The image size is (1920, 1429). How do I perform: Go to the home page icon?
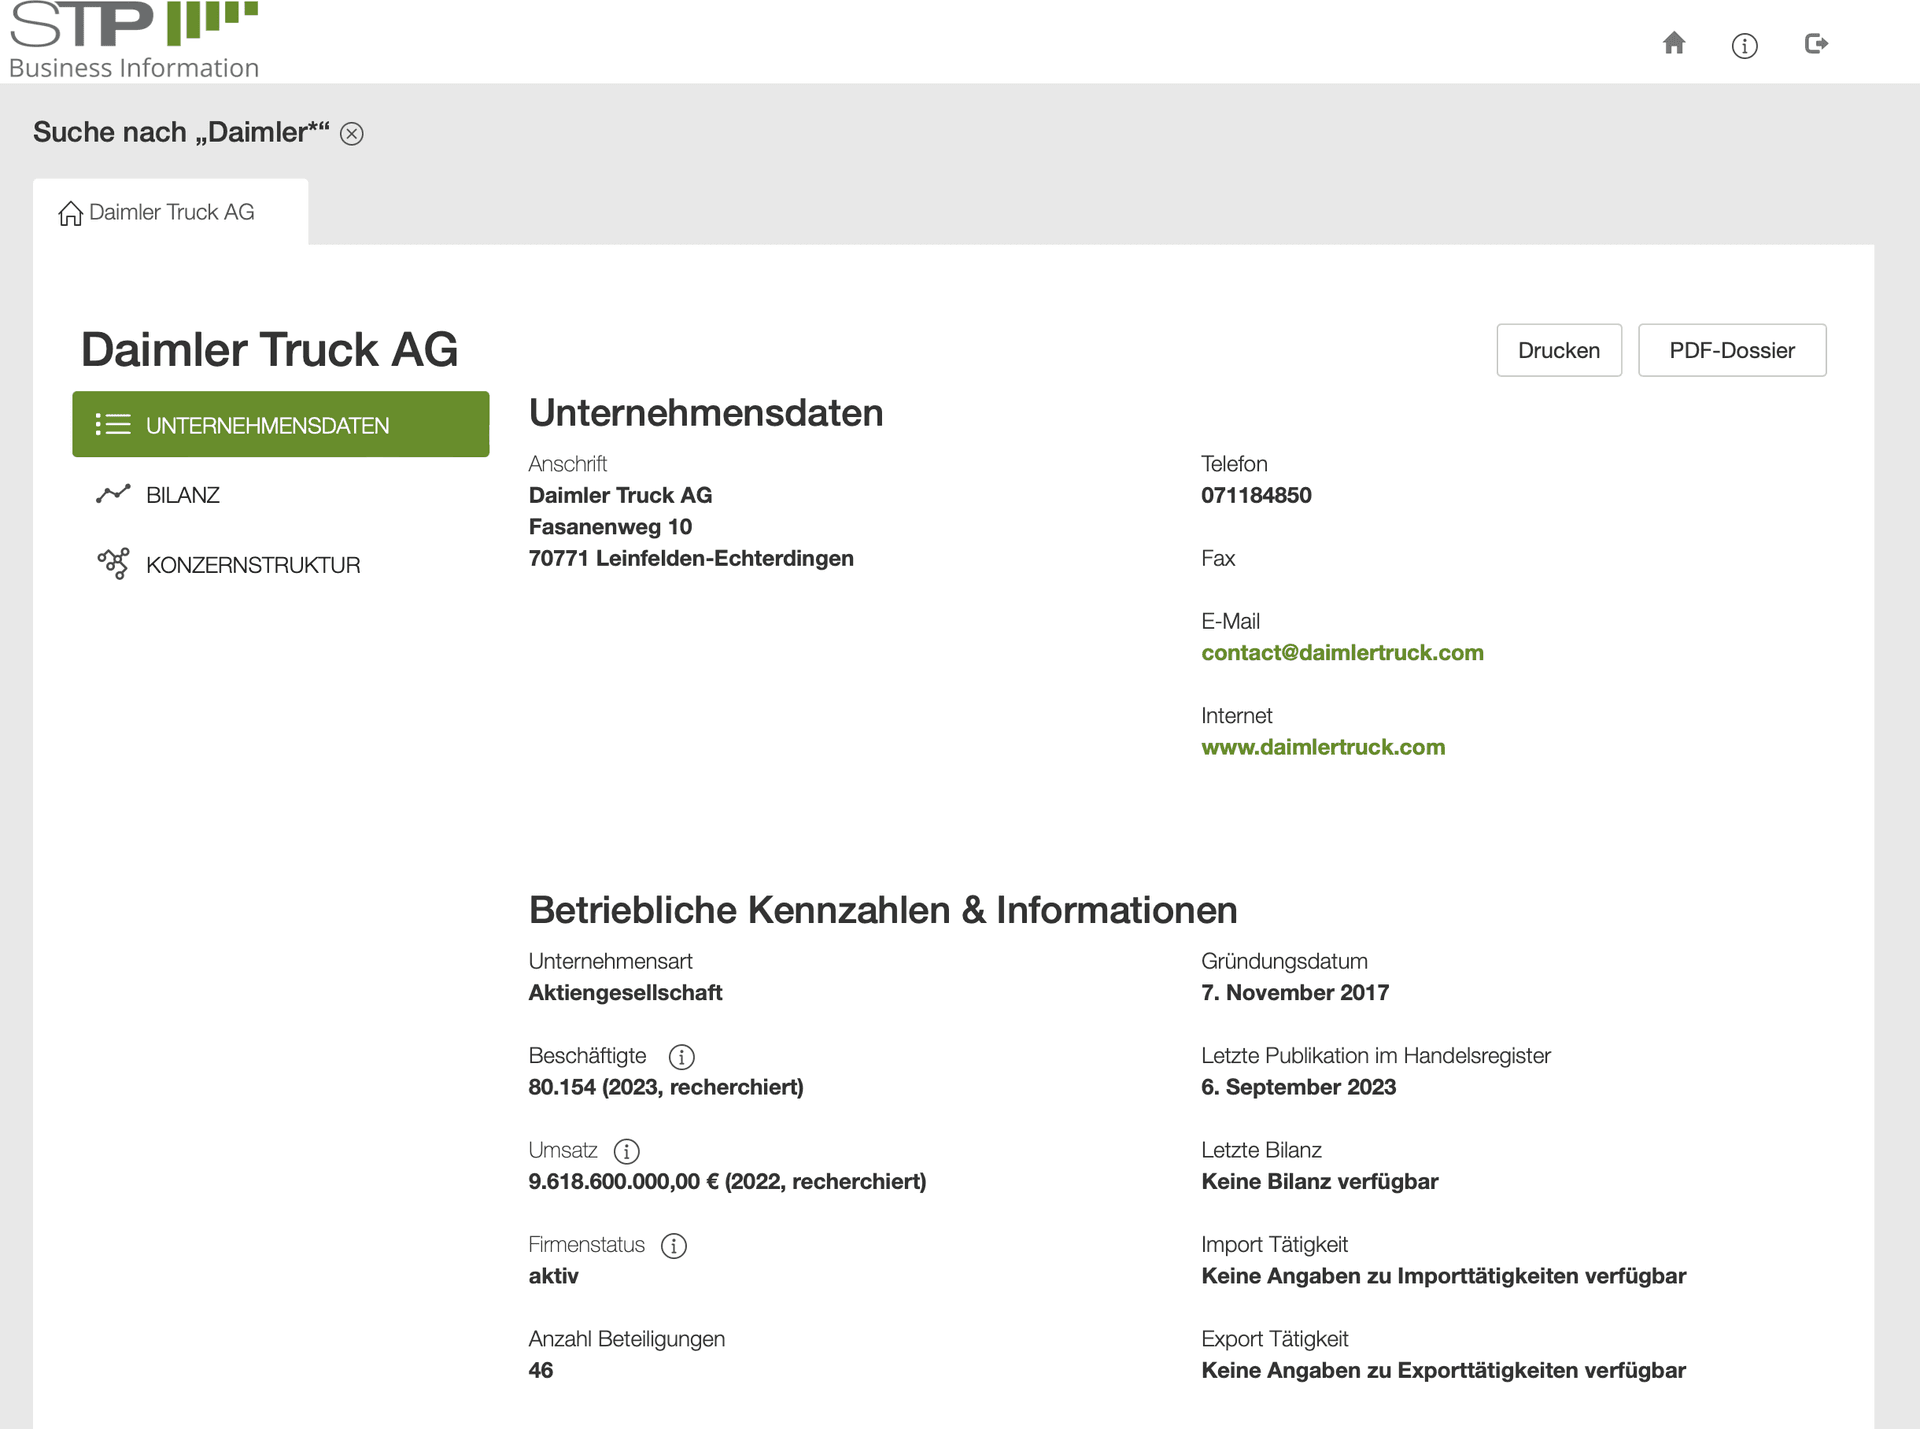[1674, 43]
